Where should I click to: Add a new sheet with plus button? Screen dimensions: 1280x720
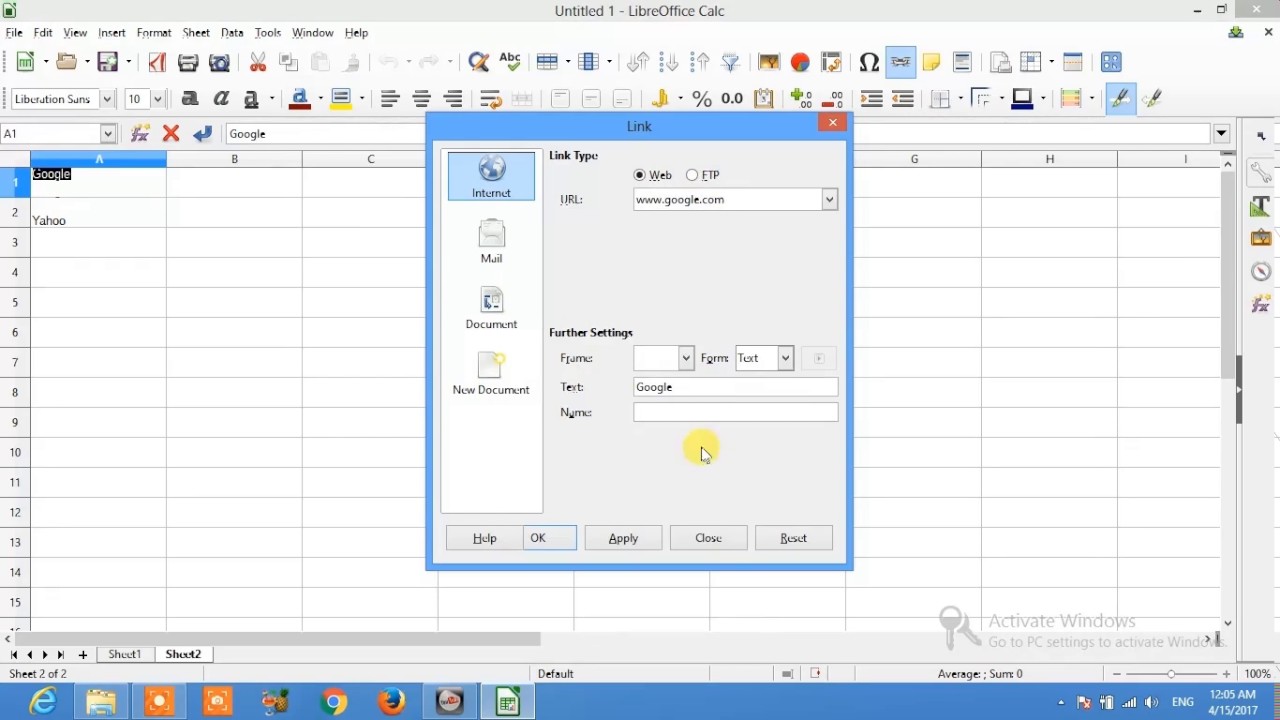(x=83, y=655)
